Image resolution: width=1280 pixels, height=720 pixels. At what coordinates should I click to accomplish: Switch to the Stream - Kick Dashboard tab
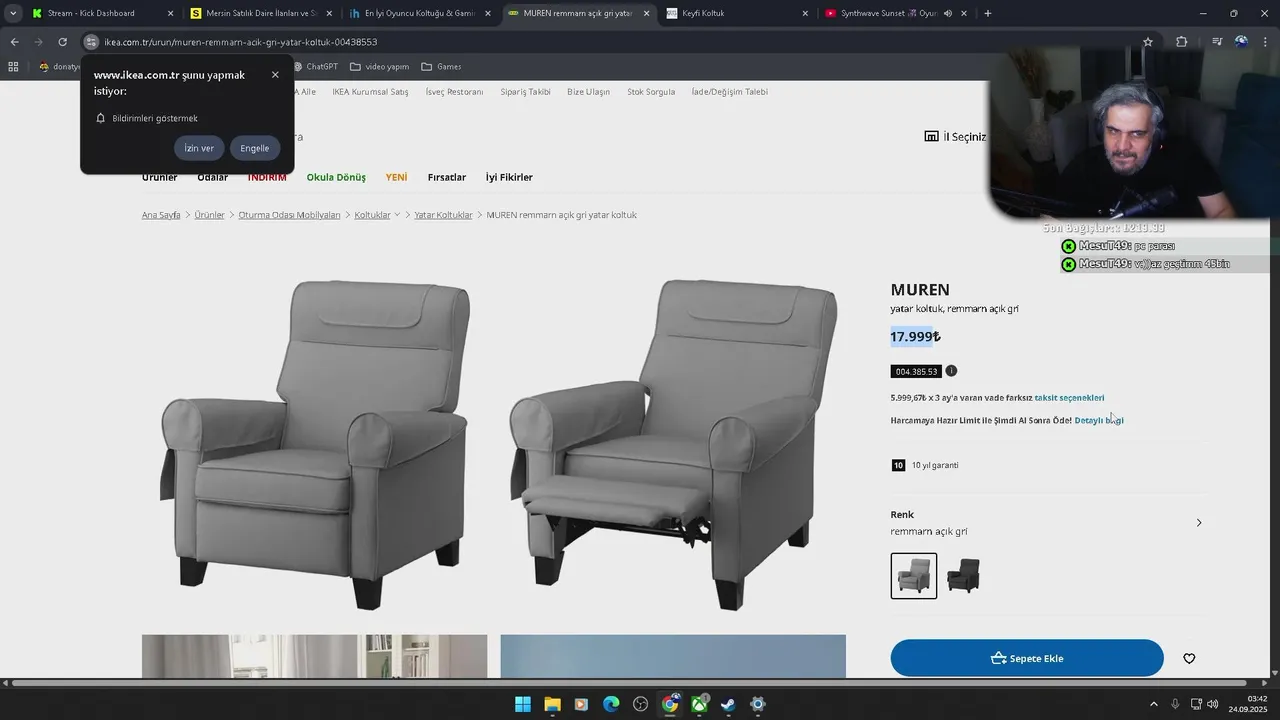pyautogui.click(x=102, y=14)
